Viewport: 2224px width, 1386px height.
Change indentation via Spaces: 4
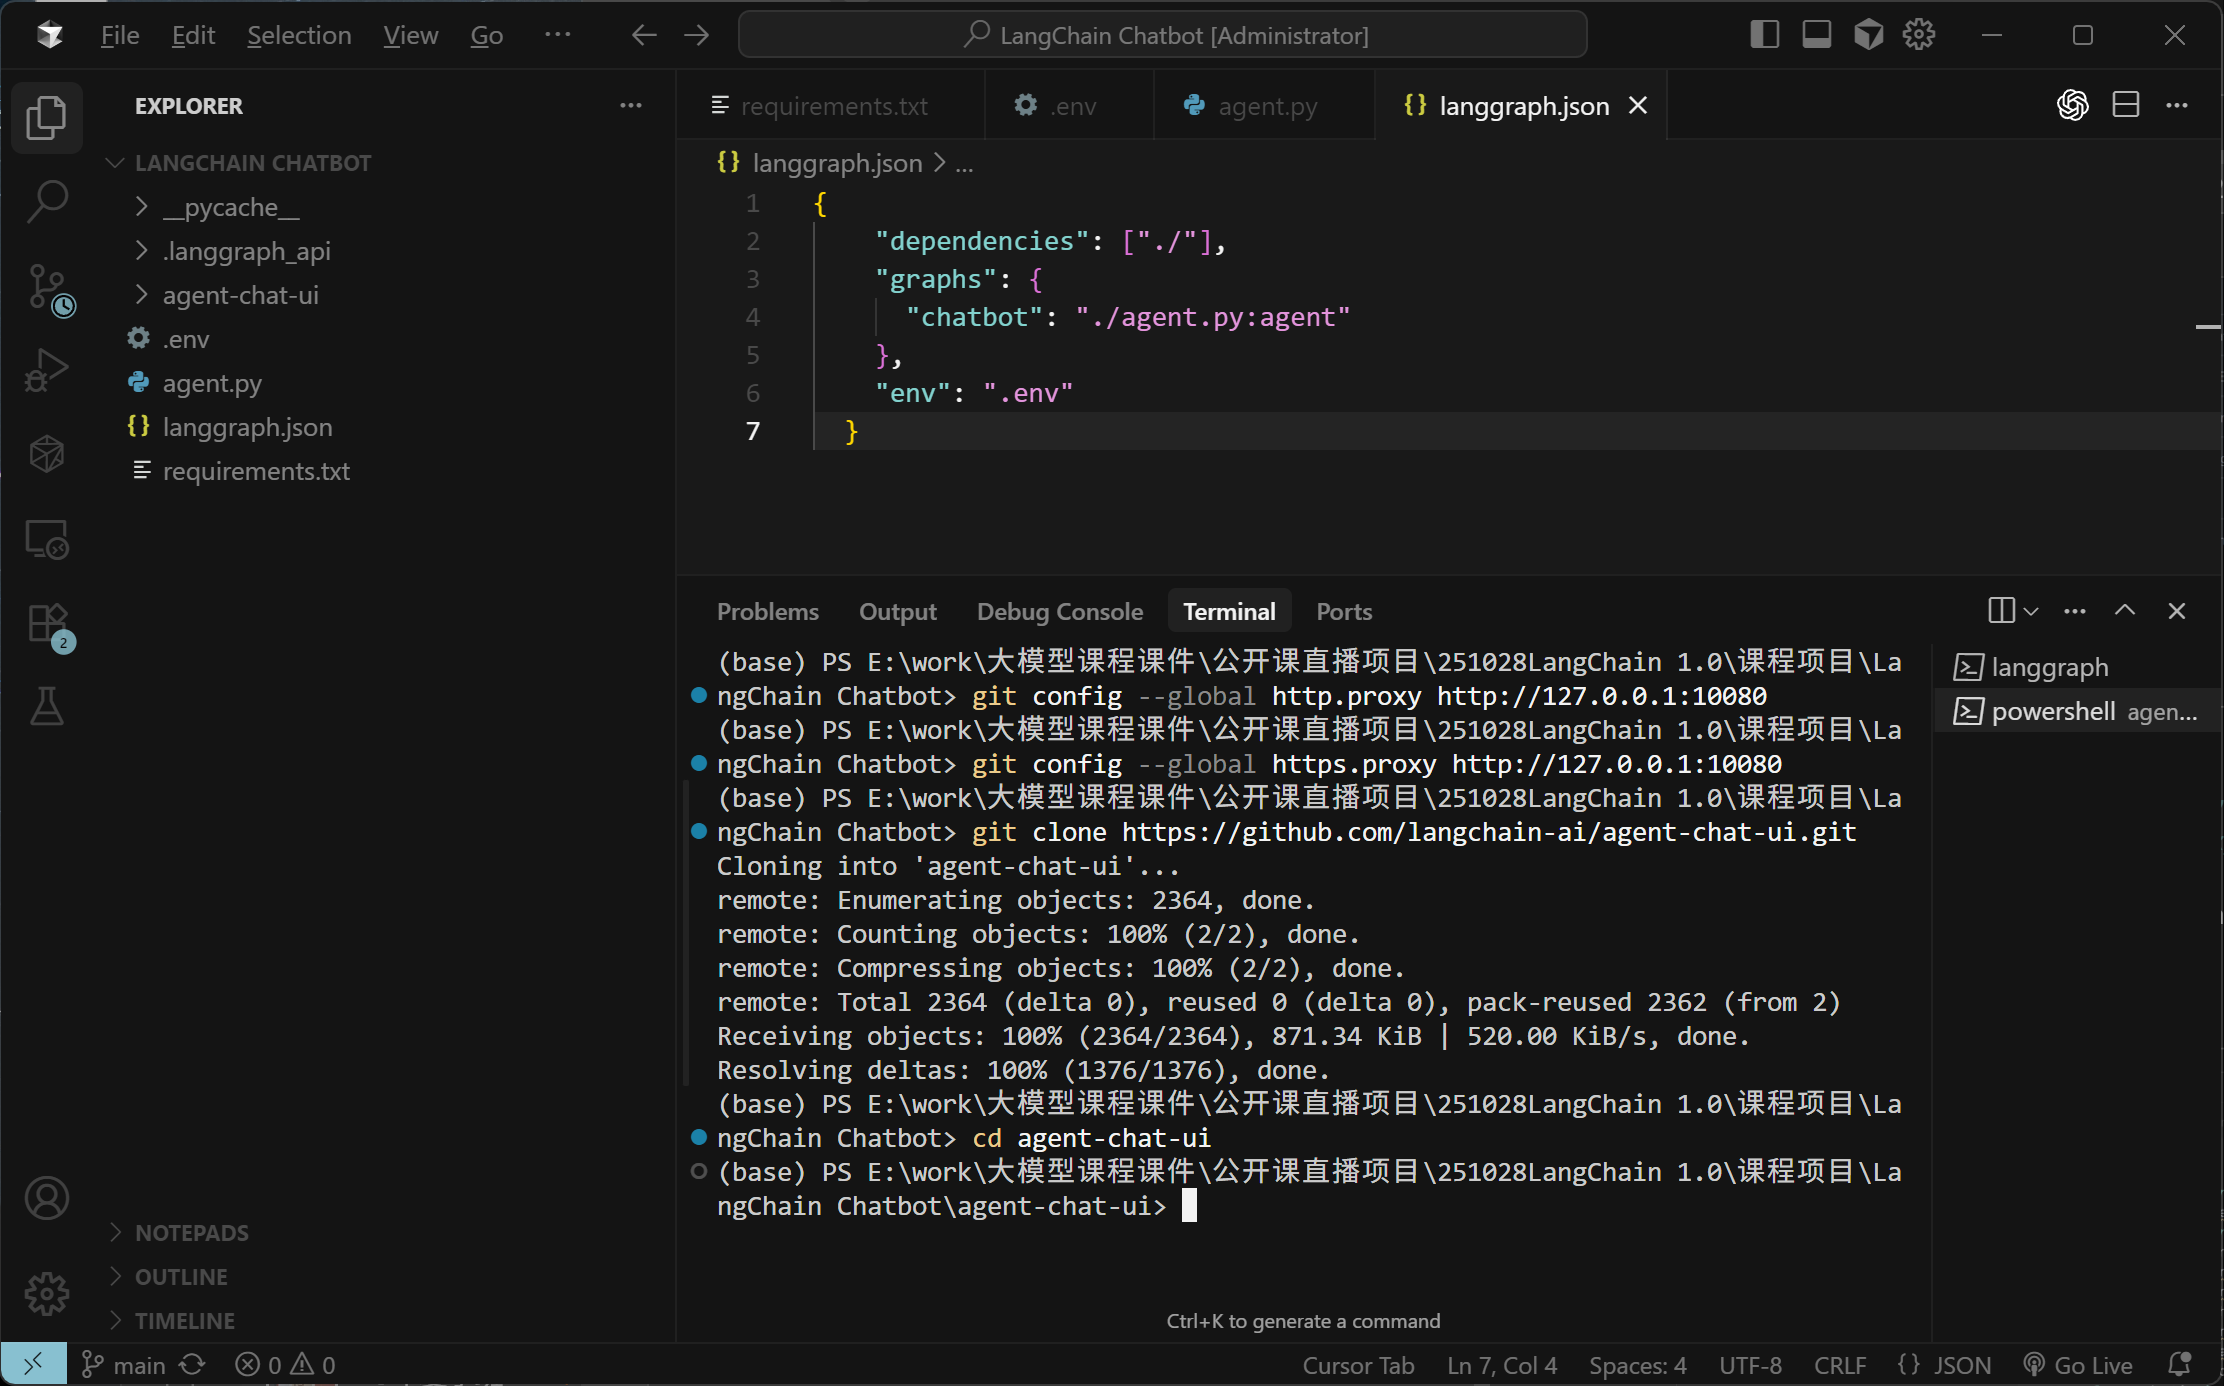click(1637, 1365)
